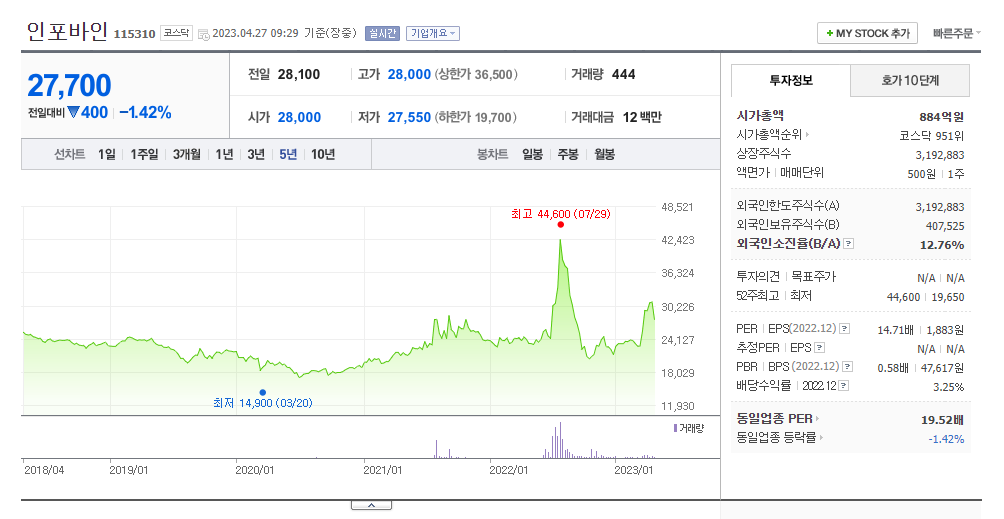
Task: Toggle the 실시간 real-time badge
Action: click(382, 33)
